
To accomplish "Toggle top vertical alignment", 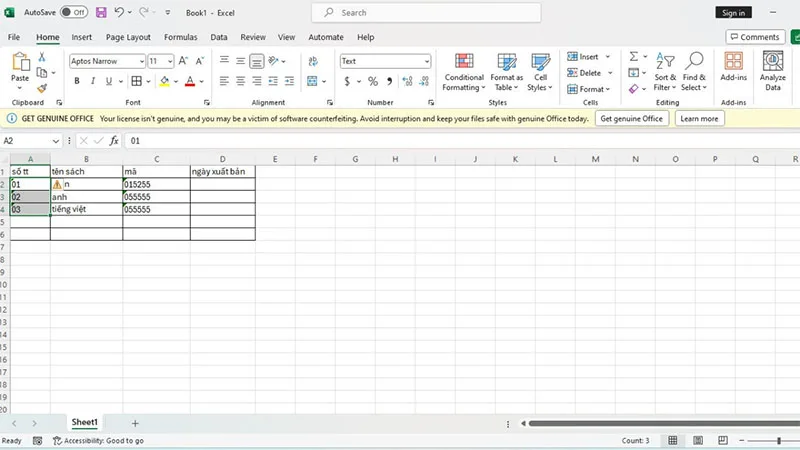I will (x=224, y=61).
